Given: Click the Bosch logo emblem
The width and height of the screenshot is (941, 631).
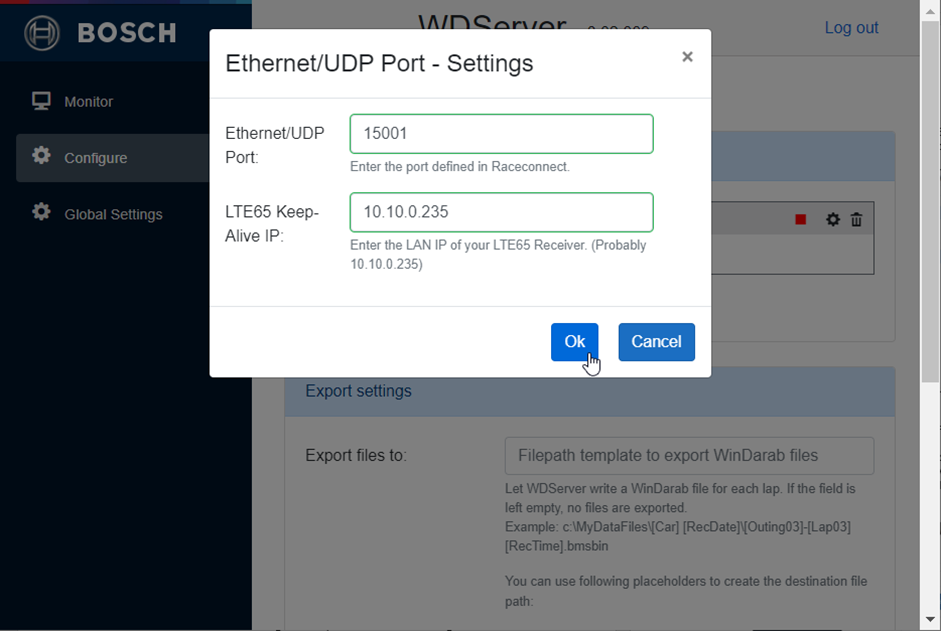Looking at the screenshot, I should (x=41, y=33).
